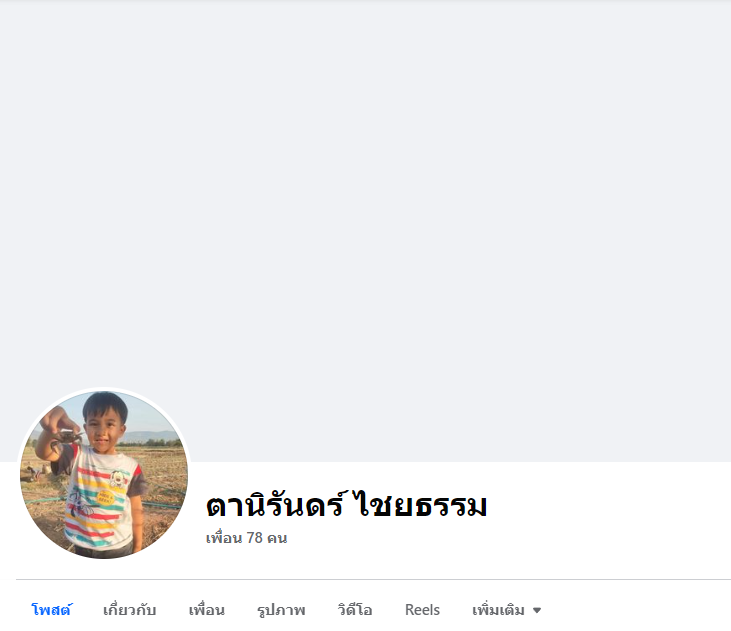
Task: Switch to the Reels tab
Action: click(x=422, y=610)
